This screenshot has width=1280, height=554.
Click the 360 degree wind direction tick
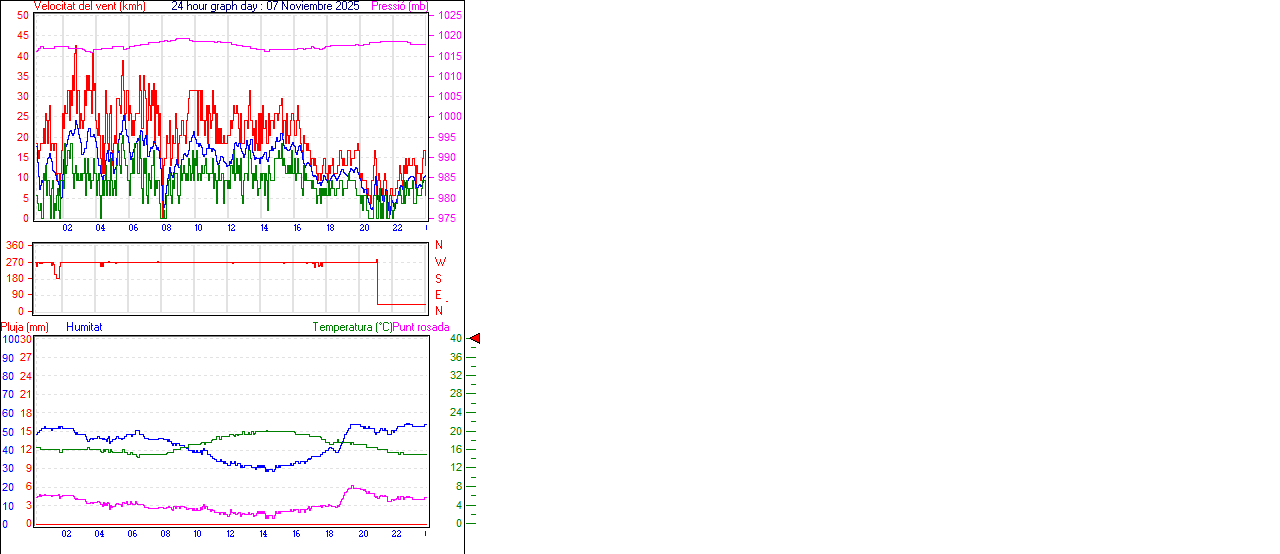(x=15, y=246)
